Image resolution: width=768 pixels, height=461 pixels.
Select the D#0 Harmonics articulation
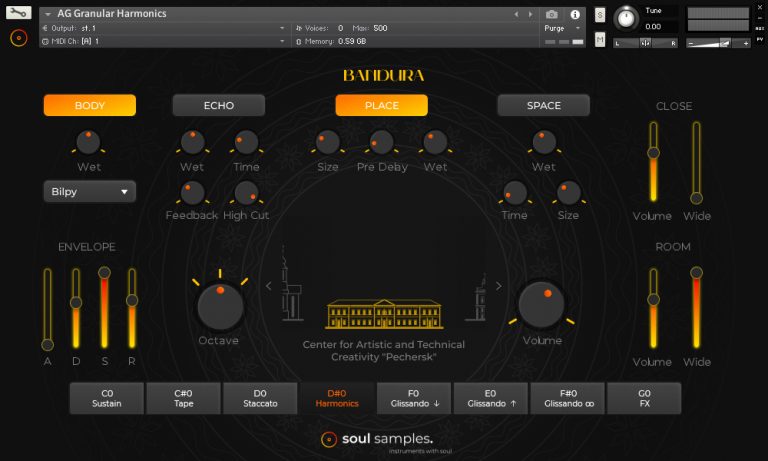tap(337, 398)
